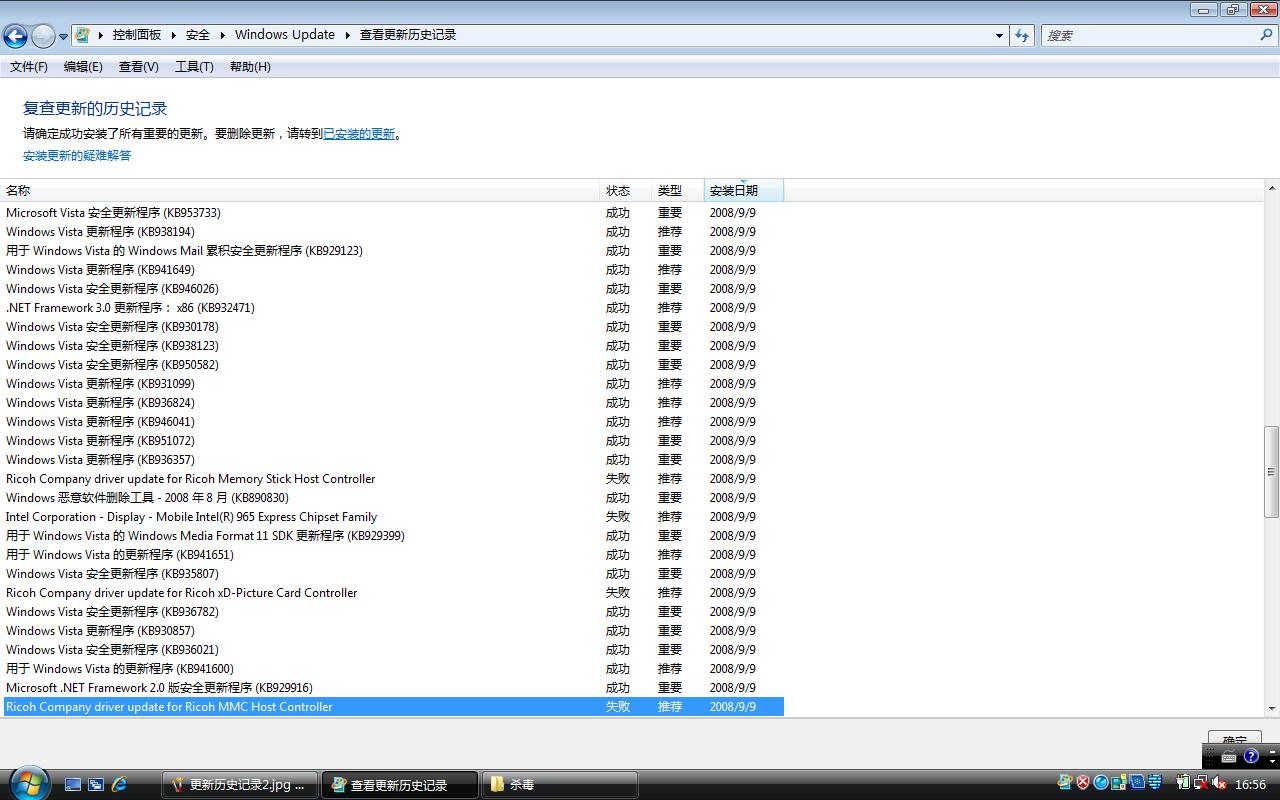
Task: Open the 文件(F) menu
Action: (29, 67)
